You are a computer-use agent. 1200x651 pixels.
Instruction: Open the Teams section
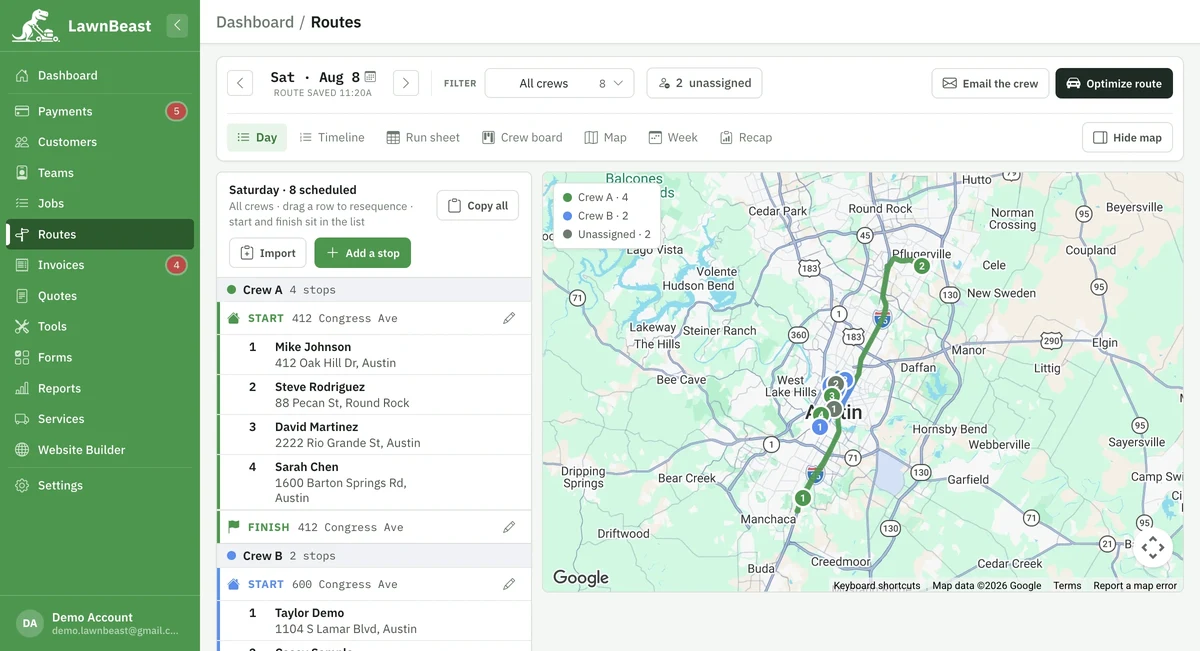[x=100, y=173]
